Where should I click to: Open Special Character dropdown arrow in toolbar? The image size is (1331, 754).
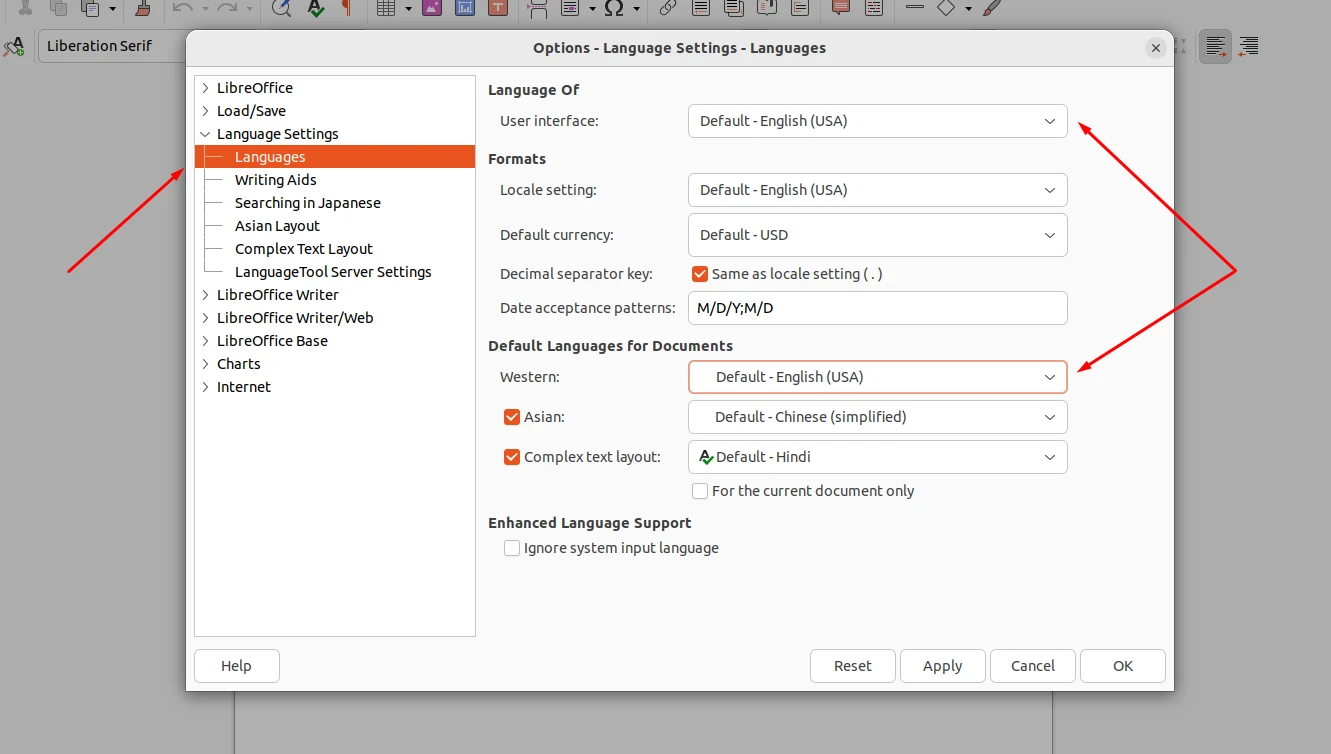(x=636, y=9)
